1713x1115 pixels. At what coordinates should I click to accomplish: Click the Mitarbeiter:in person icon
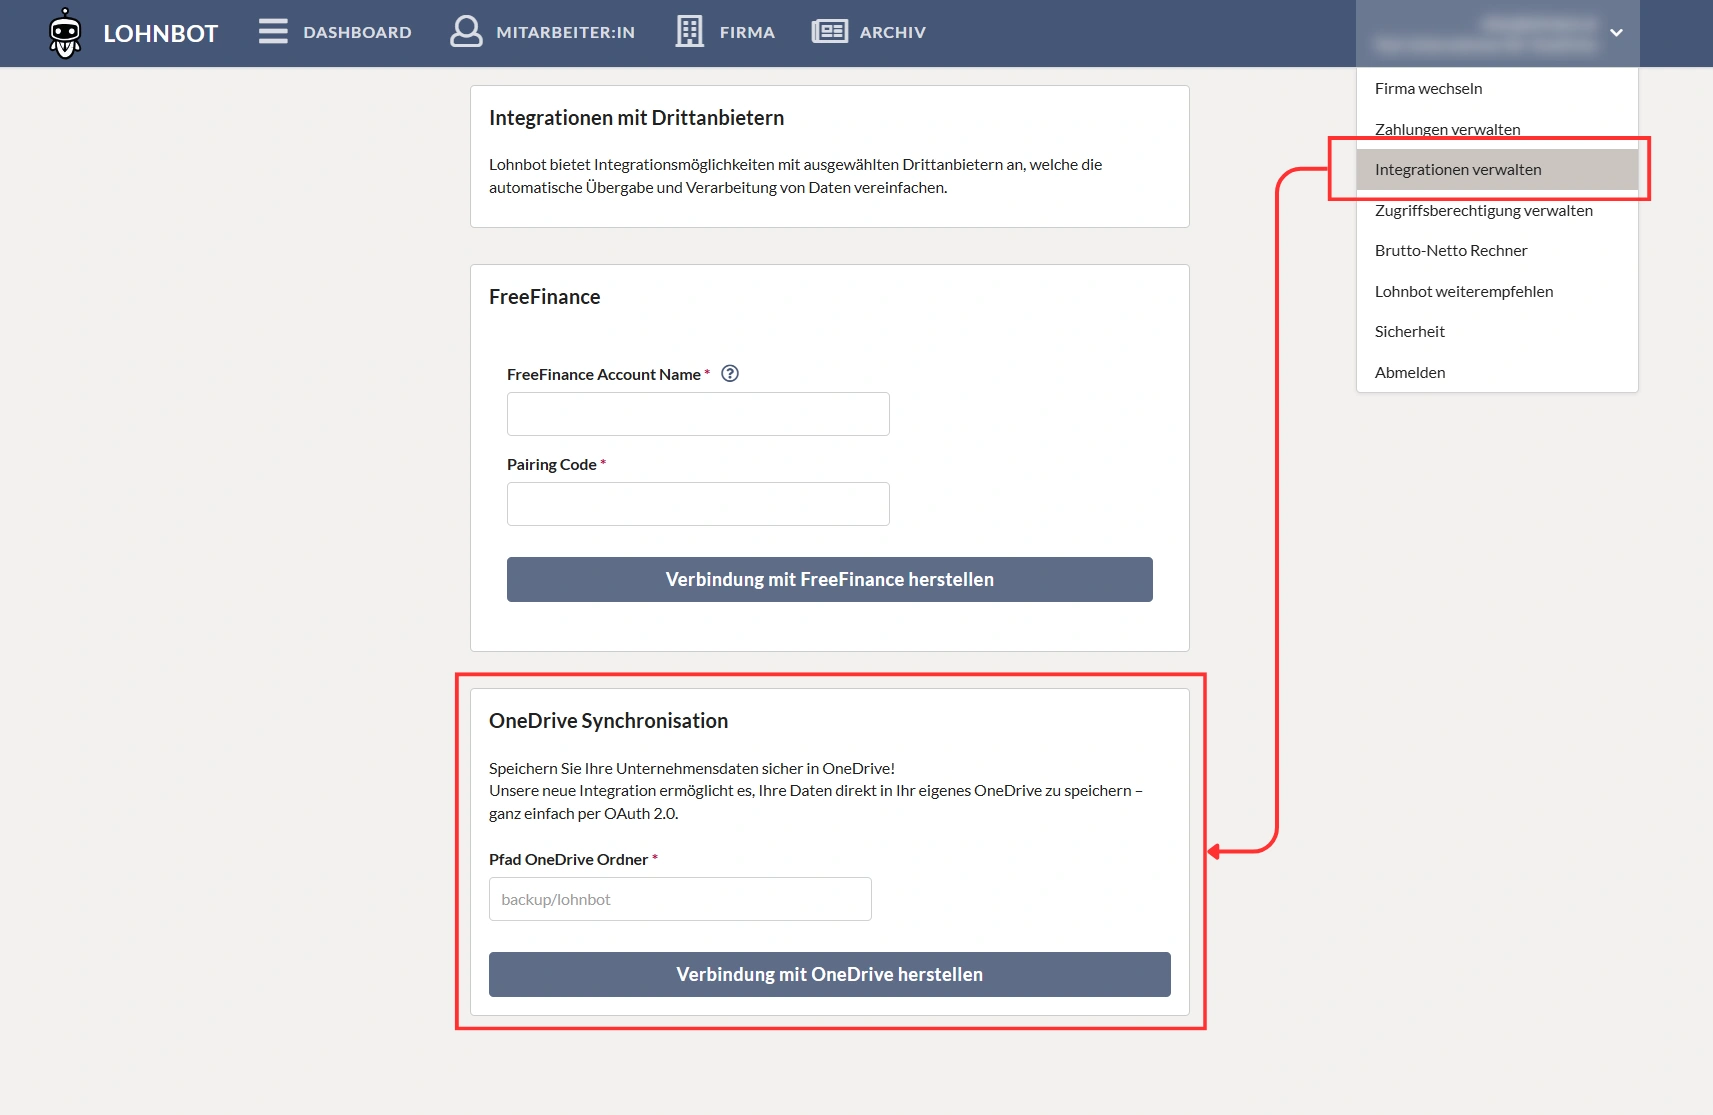tap(466, 32)
